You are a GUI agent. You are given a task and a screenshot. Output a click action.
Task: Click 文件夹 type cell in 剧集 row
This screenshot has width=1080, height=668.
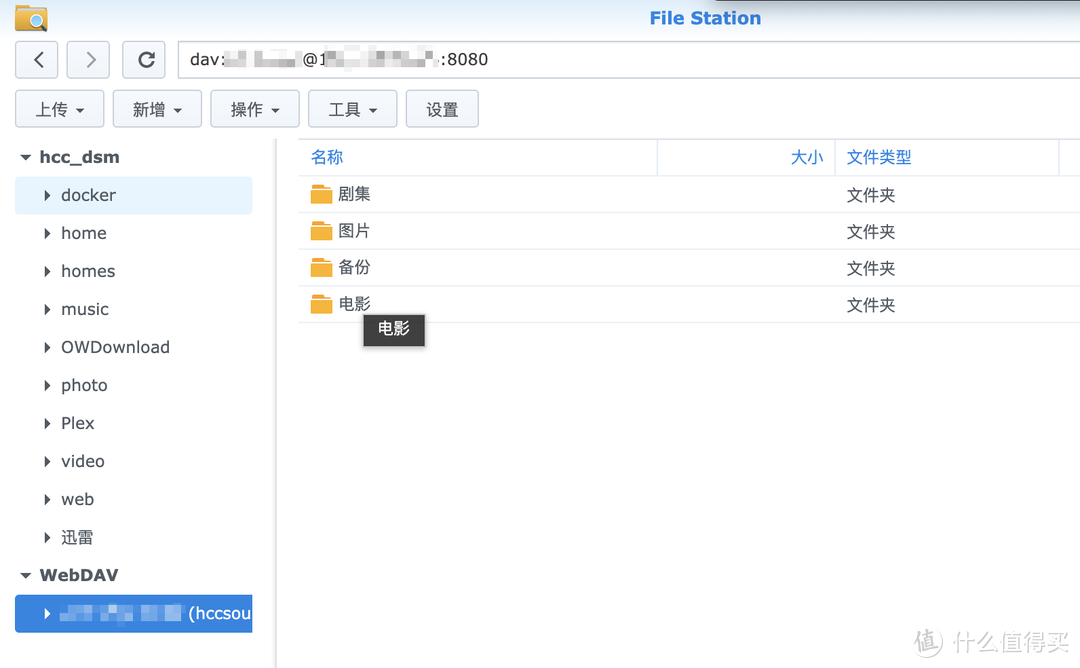coord(871,195)
